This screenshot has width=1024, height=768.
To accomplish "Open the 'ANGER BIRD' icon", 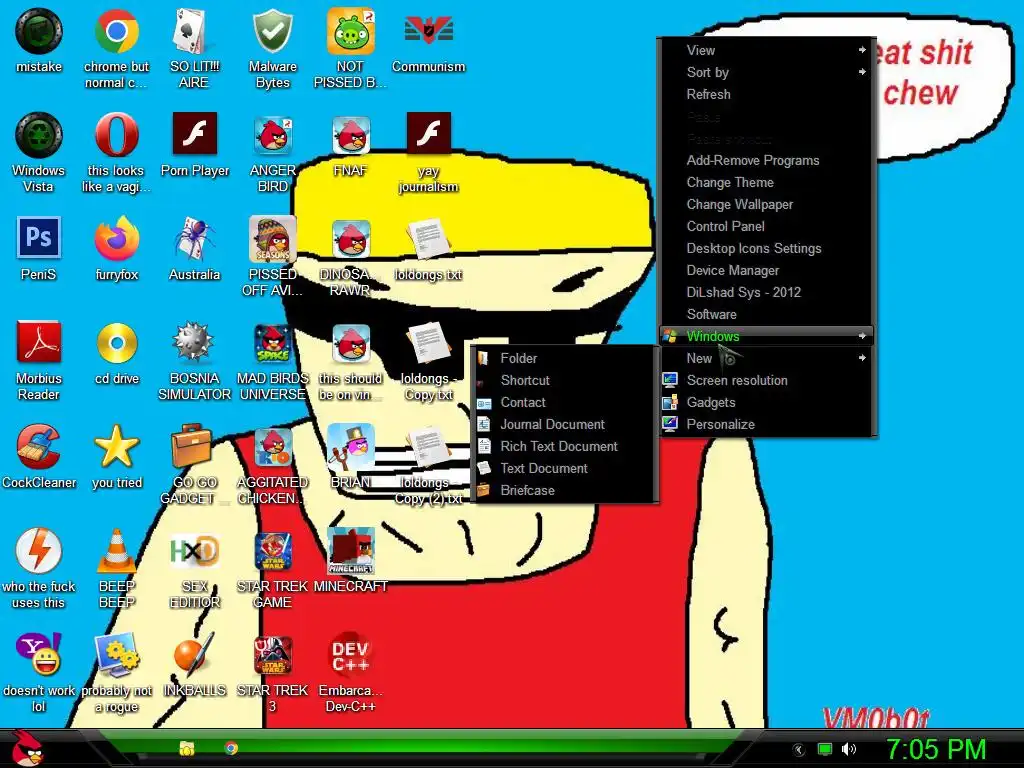I will pos(272,135).
